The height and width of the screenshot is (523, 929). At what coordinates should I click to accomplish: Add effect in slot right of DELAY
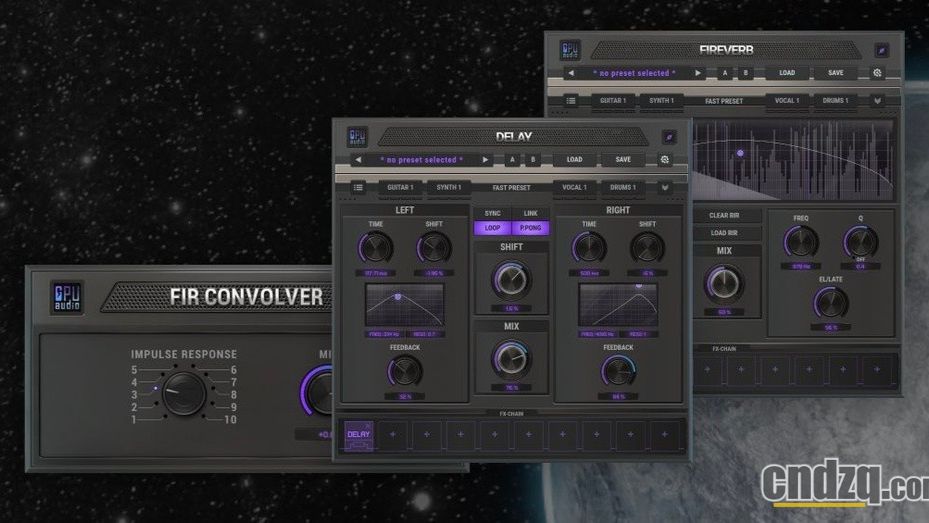392,435
